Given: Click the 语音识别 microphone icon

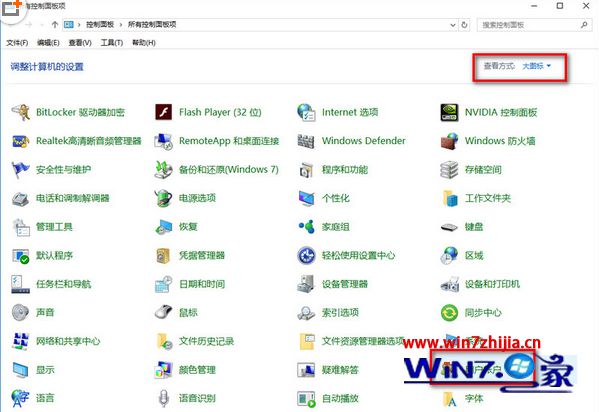Looking at the screenshot, I should click(x=164, y=398).
